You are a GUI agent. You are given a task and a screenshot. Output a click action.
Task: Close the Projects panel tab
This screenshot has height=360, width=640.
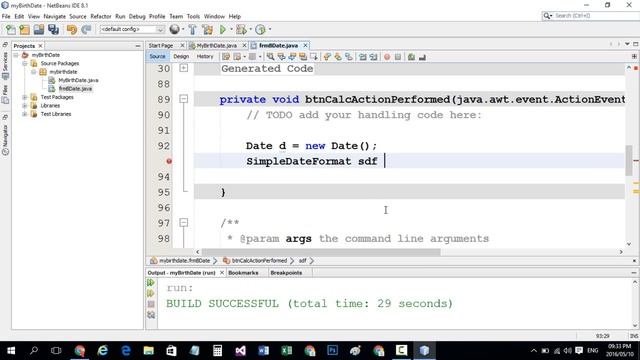coord(40,46)
